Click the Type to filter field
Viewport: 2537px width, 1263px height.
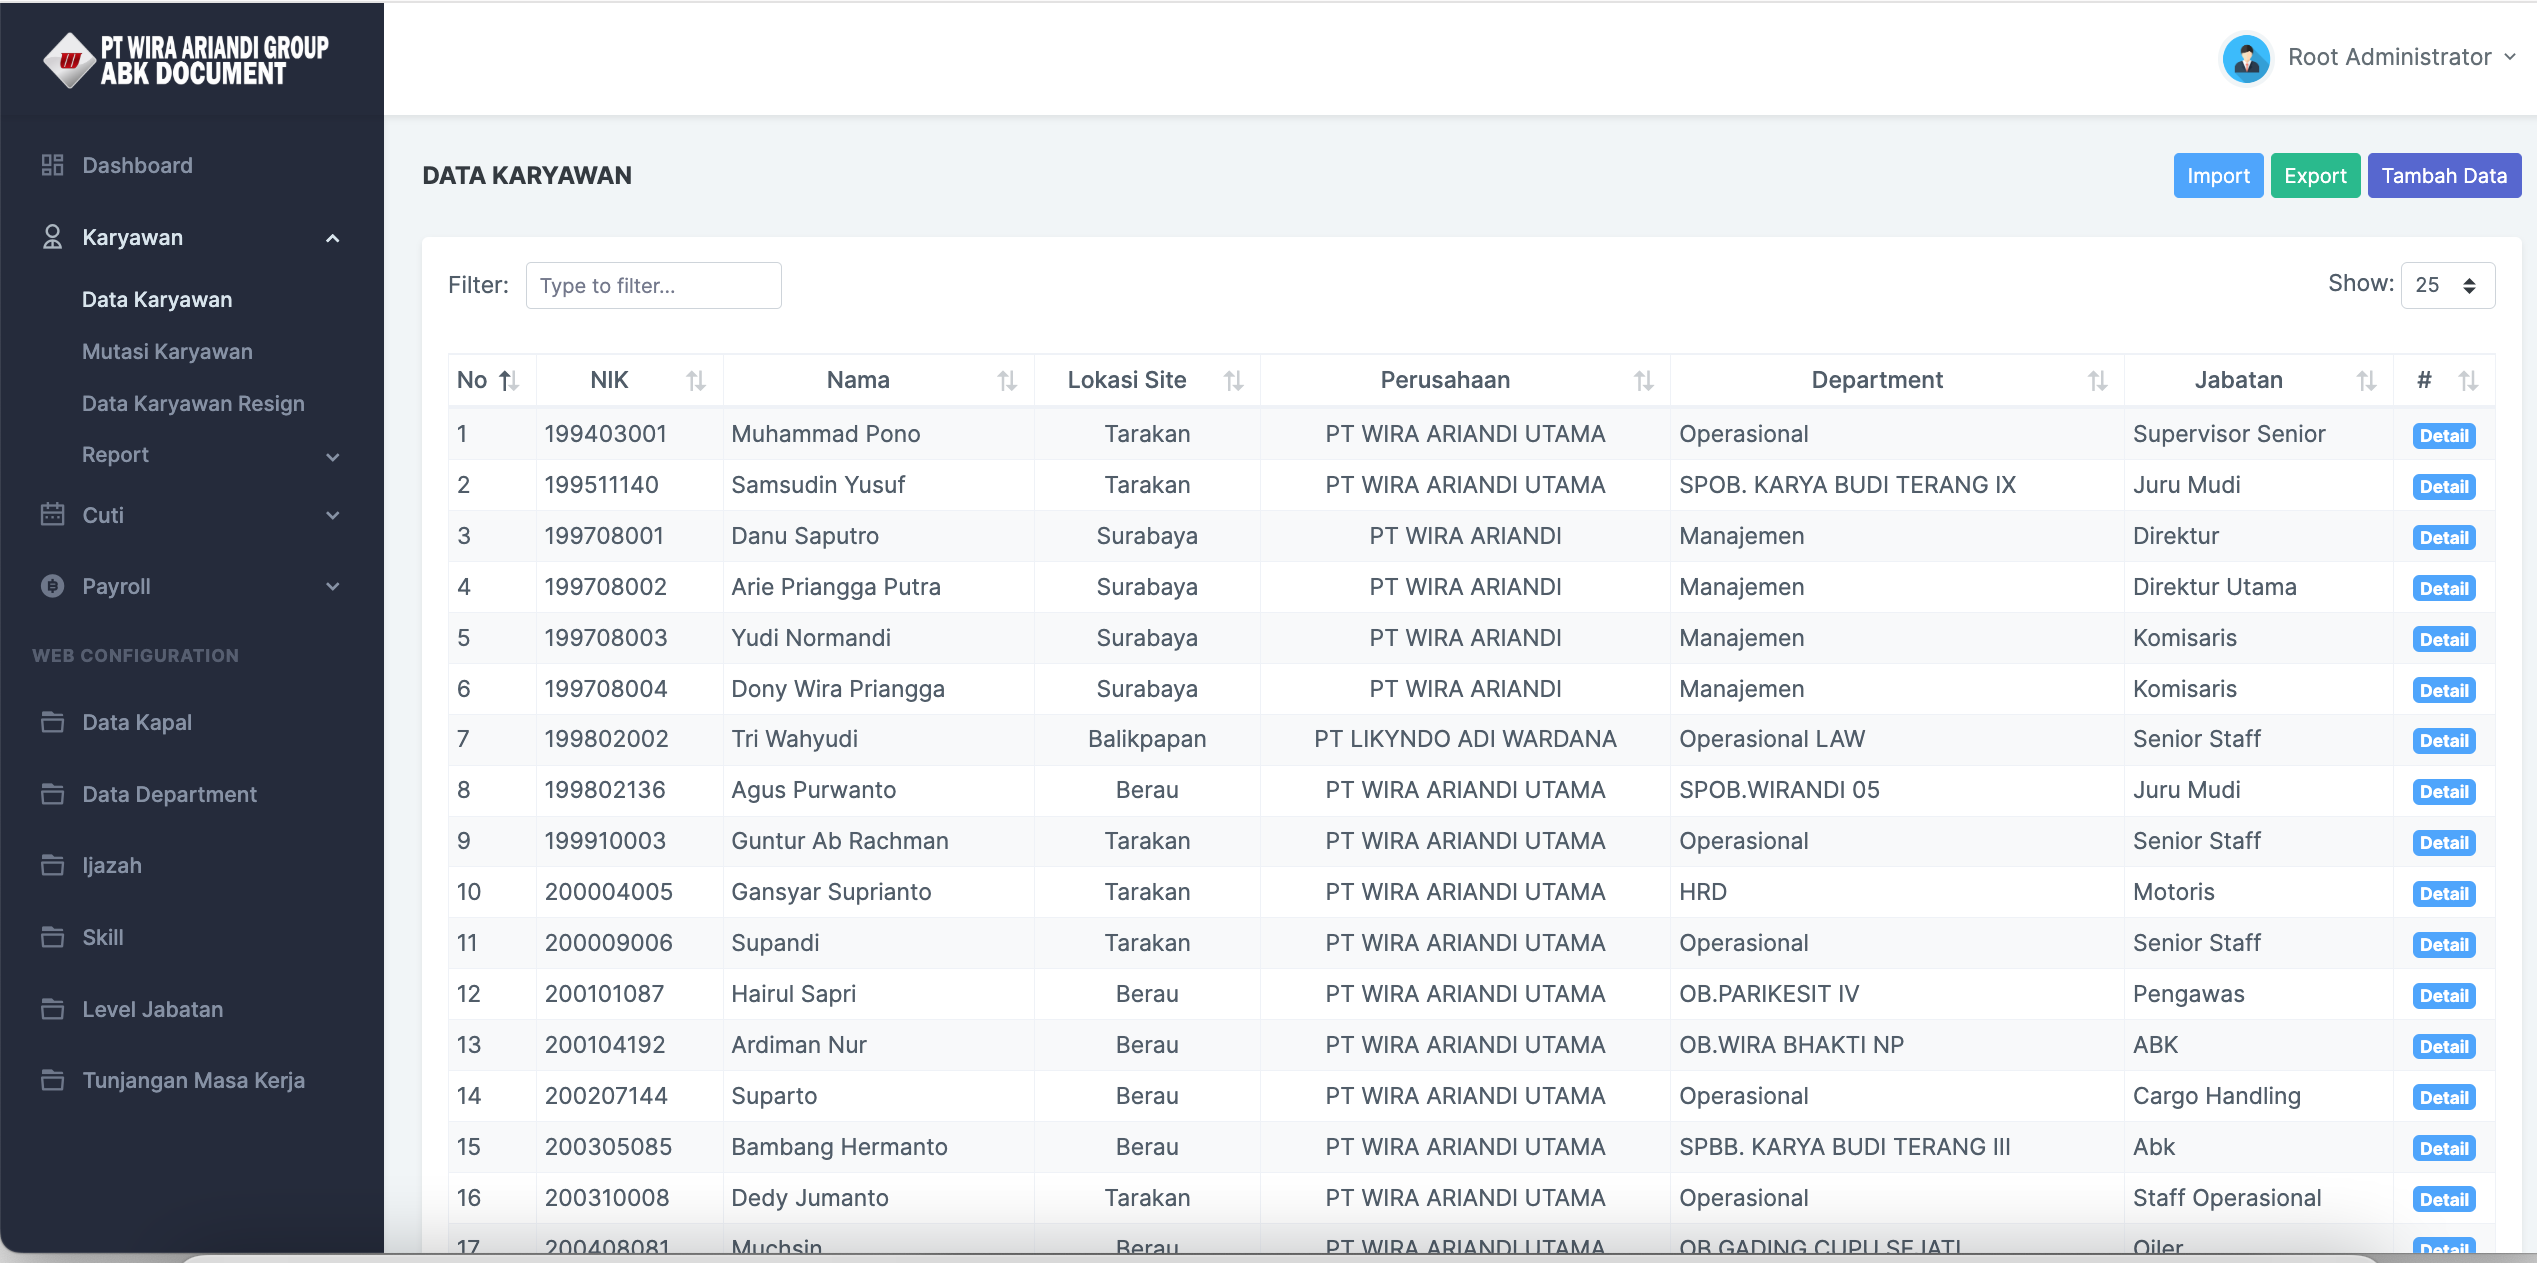coord(653,286)
